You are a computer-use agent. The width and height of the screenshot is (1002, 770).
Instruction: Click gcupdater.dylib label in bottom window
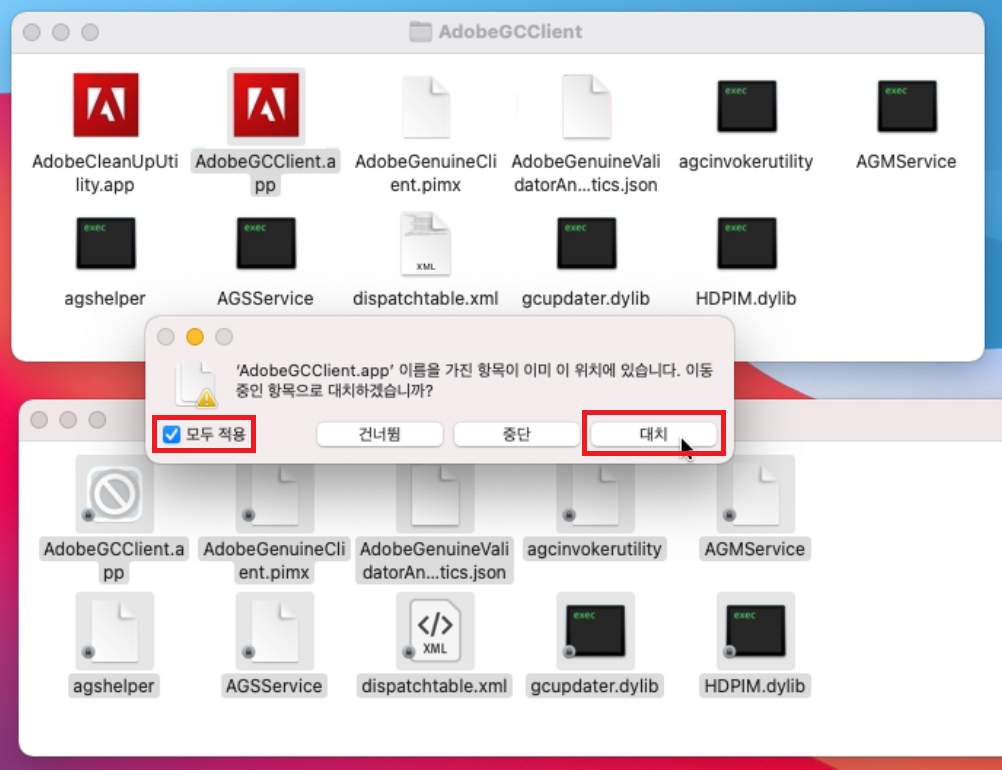[596, 686]
